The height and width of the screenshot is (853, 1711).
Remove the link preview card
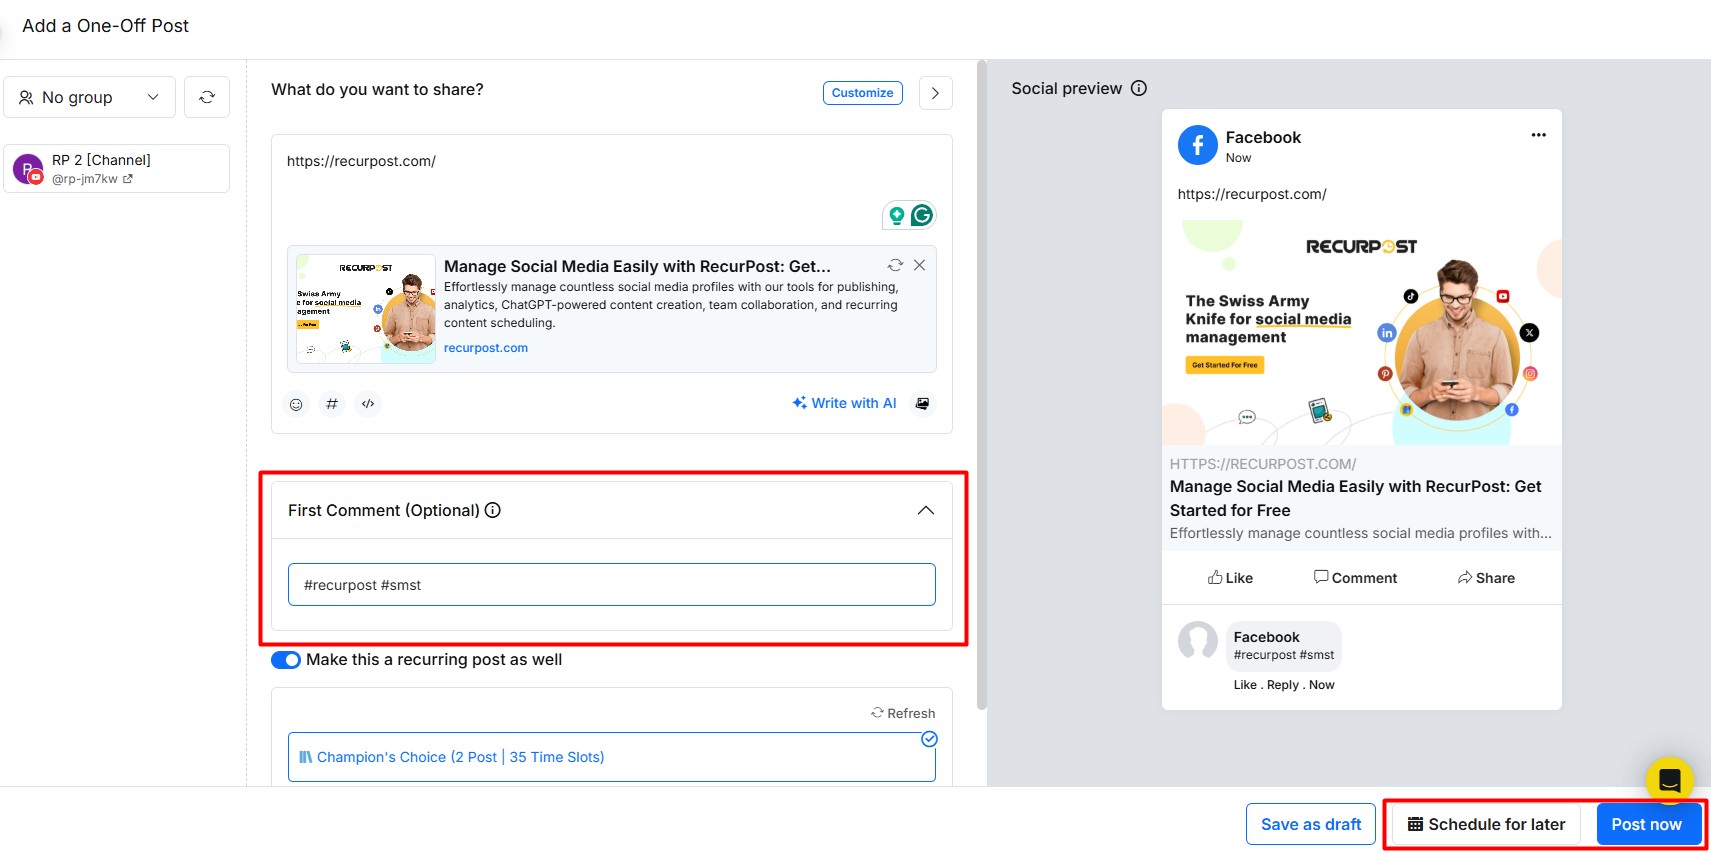(x=919, y=265)
